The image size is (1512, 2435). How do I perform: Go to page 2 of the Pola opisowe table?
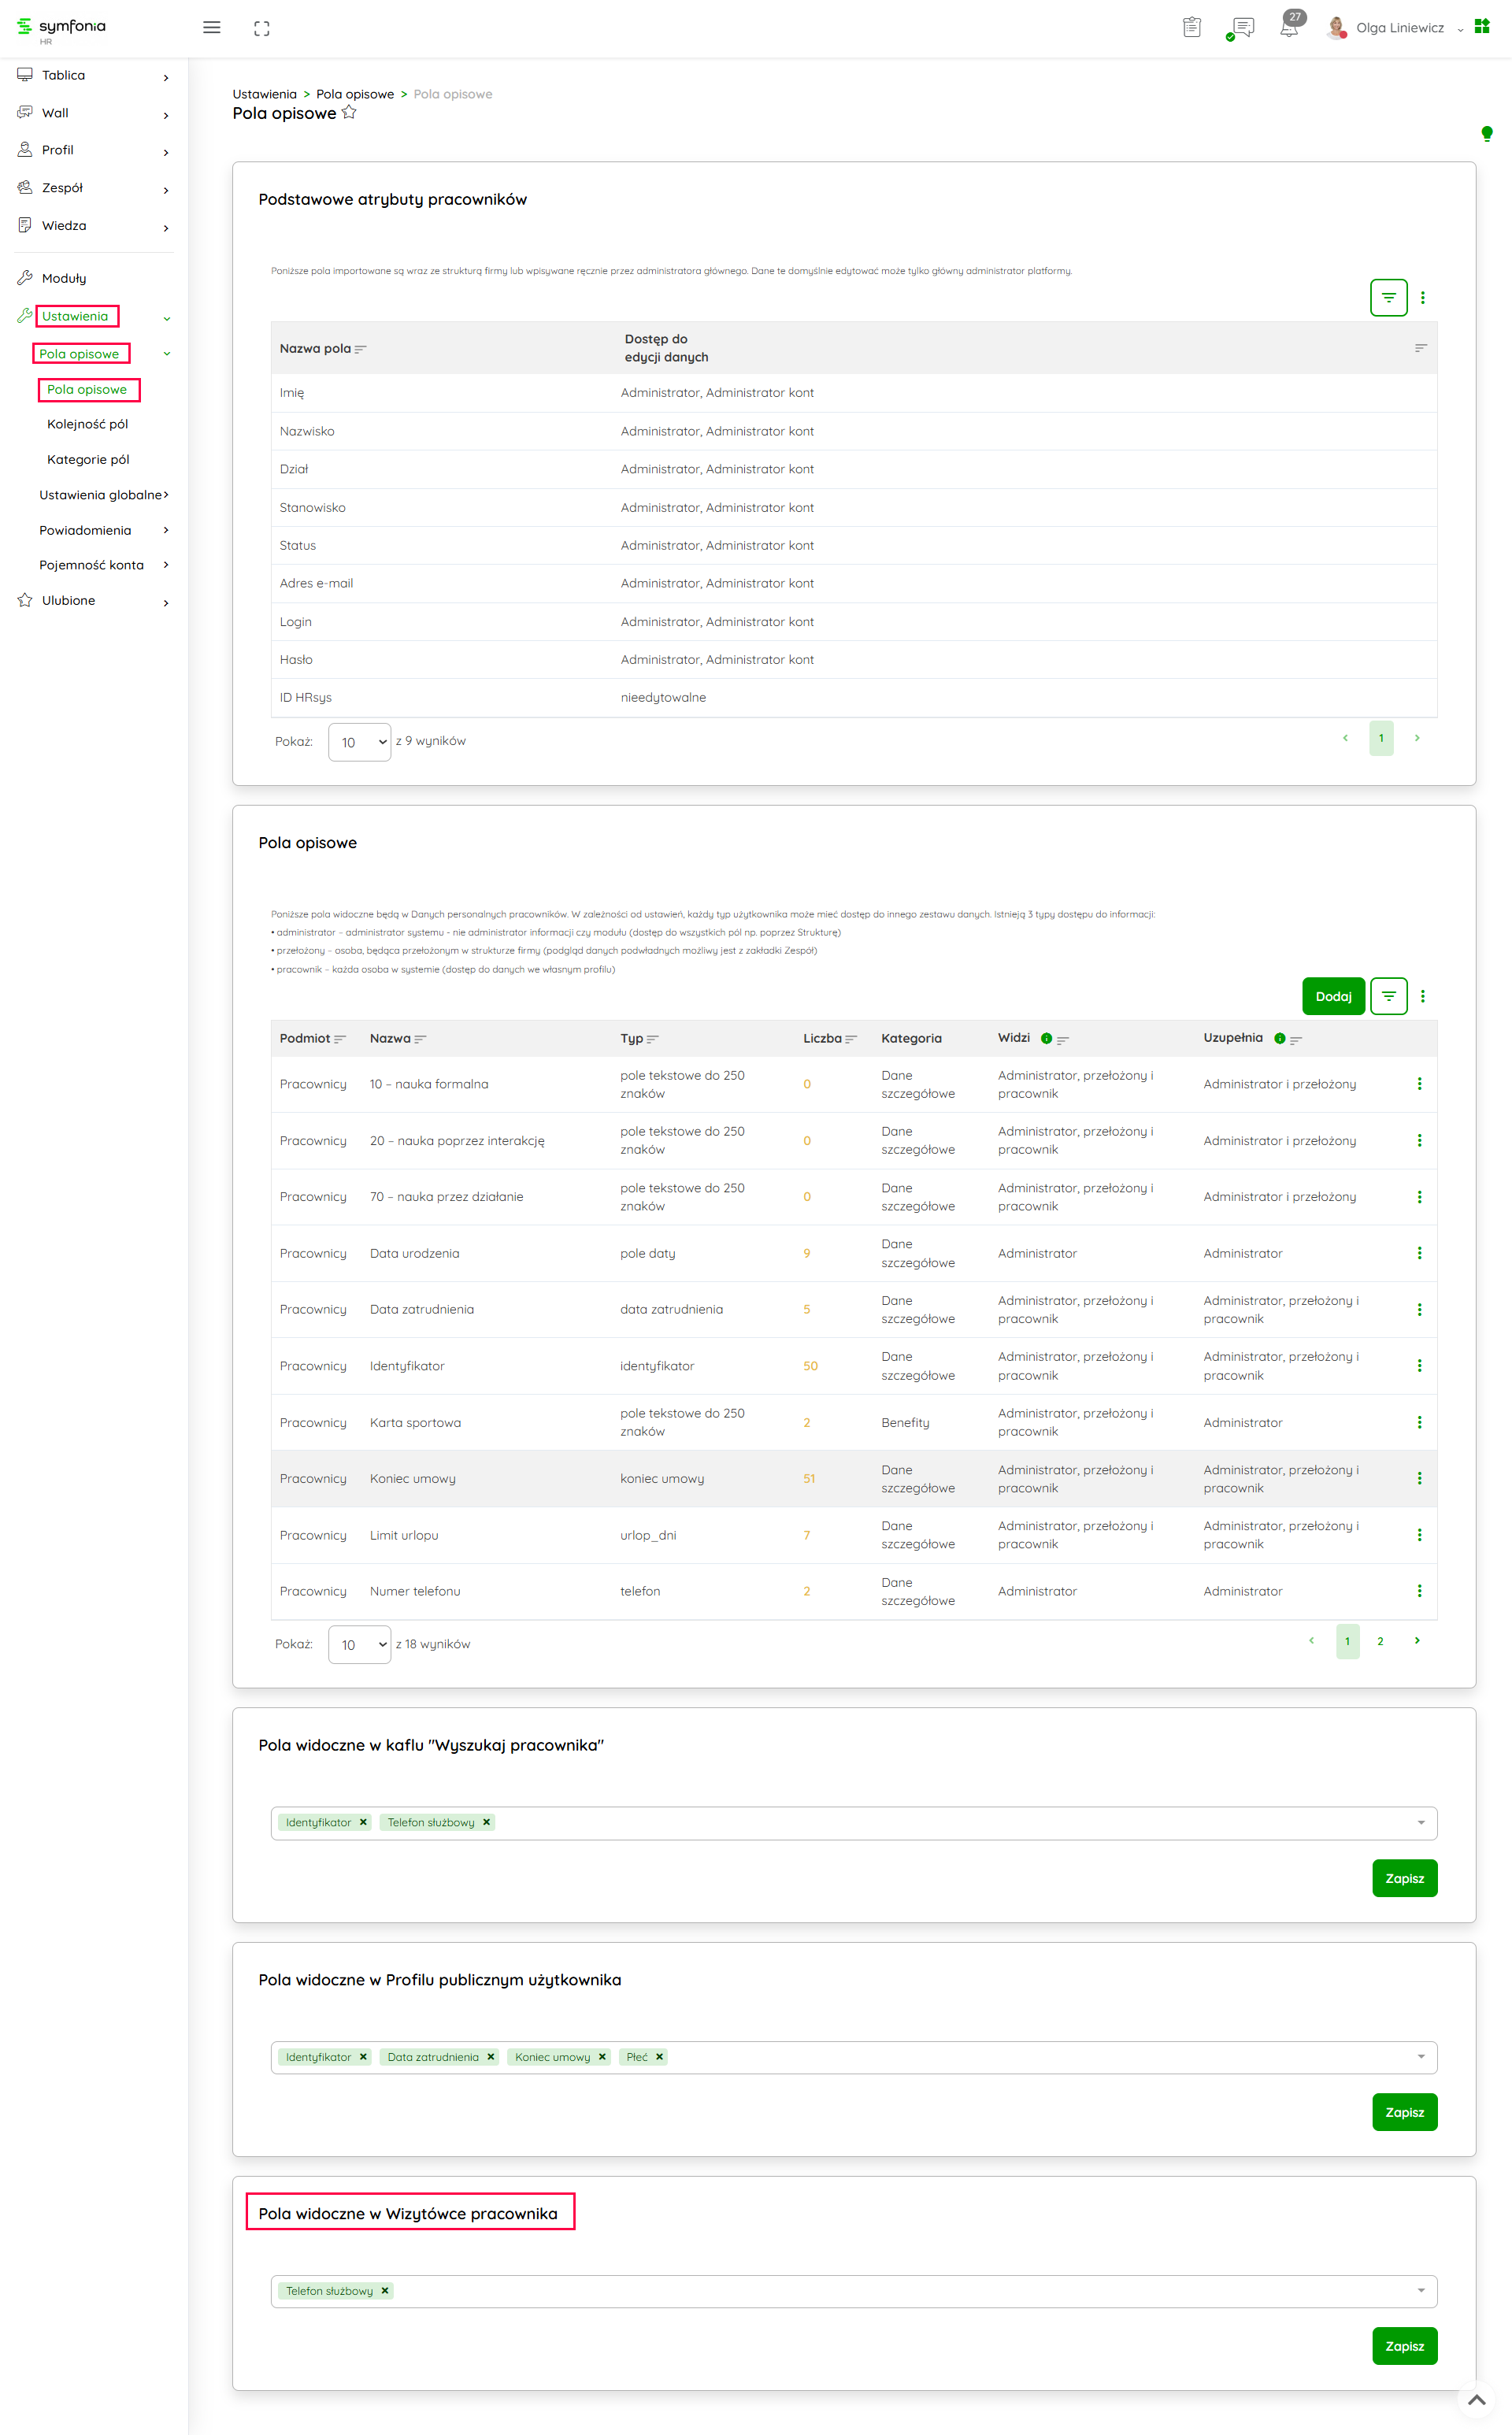(1380, 1641)
